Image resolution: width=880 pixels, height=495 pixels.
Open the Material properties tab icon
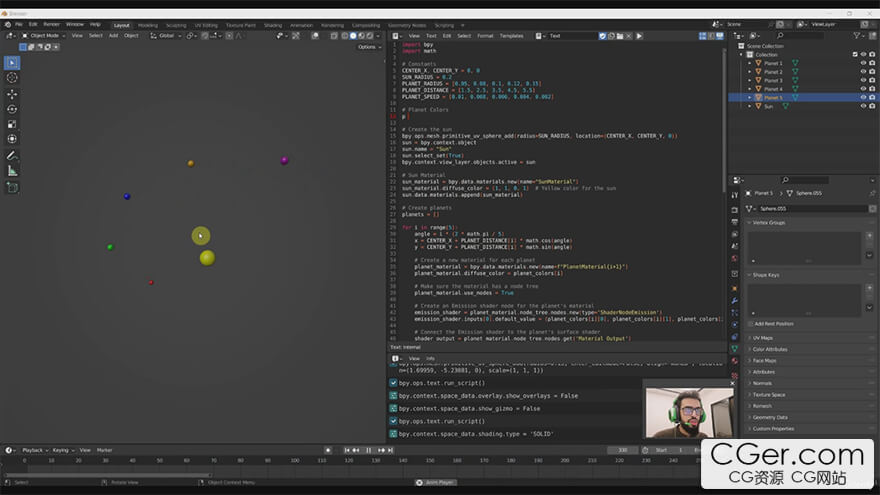point(735,361)
